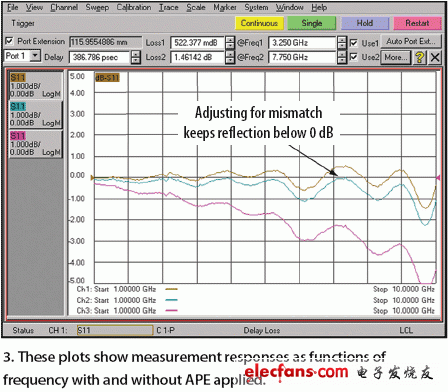Open the Calibration menu
The image size is (448, 392).
134,7
